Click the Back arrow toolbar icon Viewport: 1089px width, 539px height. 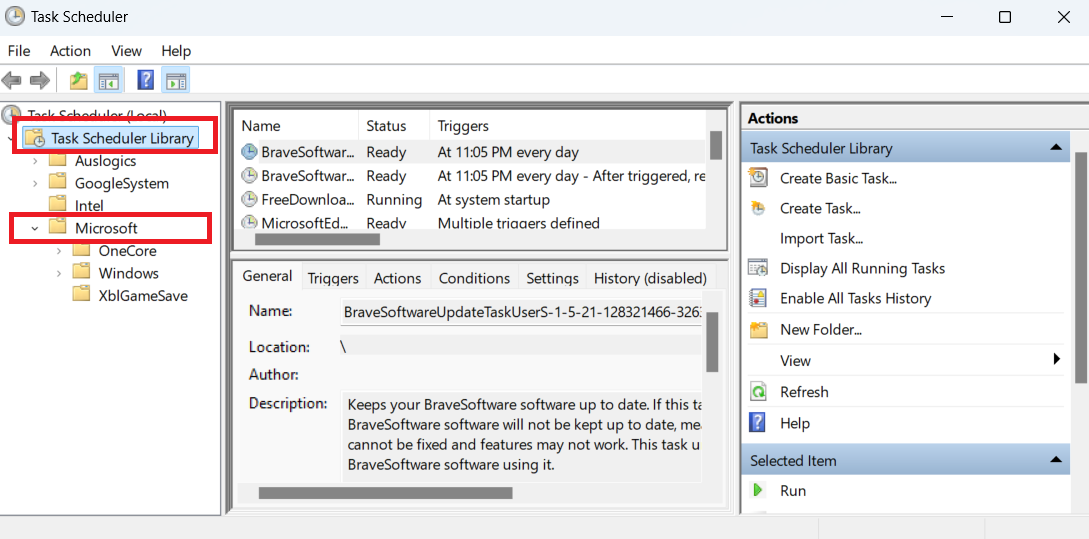click(12, 81)
